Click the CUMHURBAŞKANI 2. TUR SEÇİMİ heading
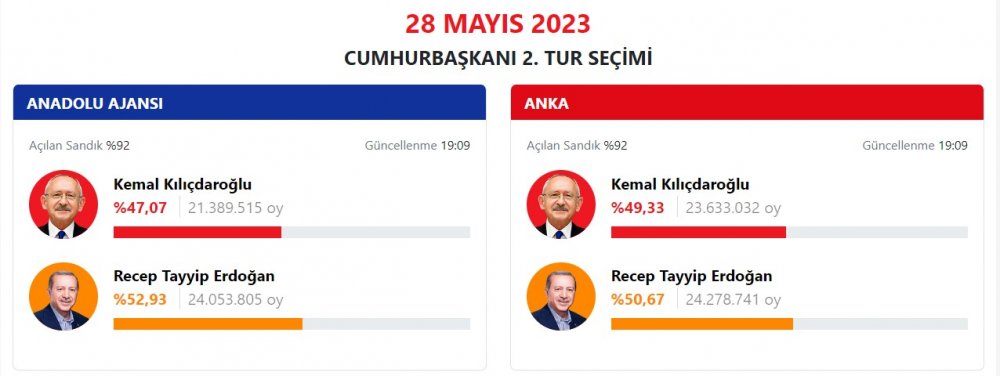This screenshot has height=376, width=1000. click(498, 58)
